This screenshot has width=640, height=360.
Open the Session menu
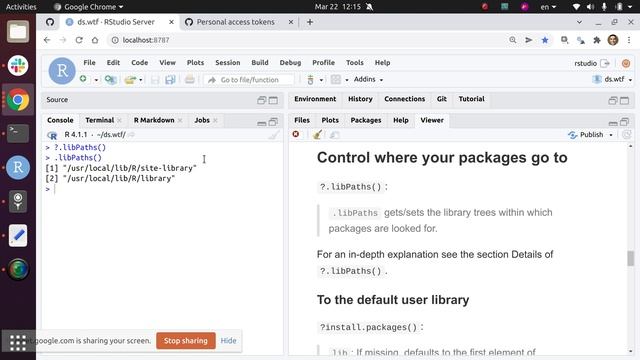pos(228,62)
